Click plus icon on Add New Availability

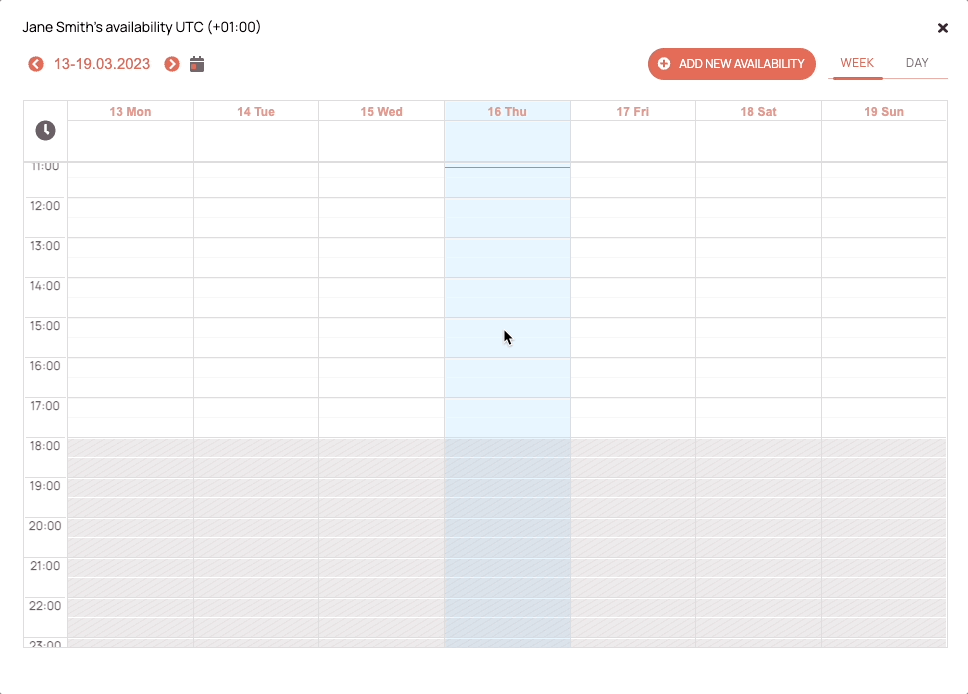tap(664, 64)
